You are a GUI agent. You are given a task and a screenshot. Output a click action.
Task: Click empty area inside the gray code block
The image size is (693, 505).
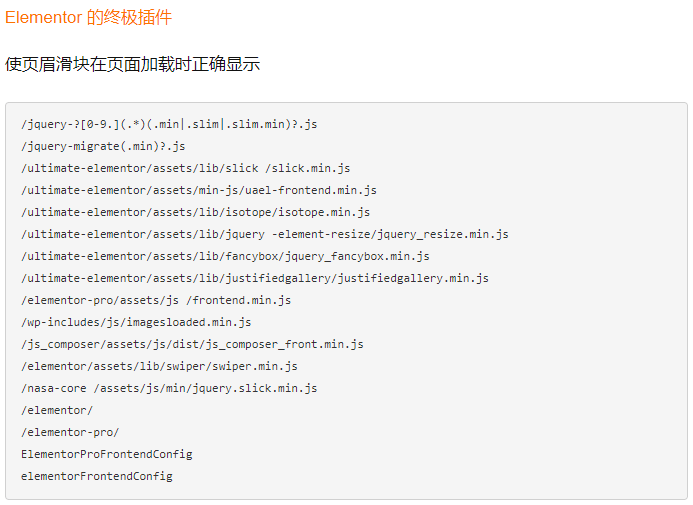pos(560,420)
